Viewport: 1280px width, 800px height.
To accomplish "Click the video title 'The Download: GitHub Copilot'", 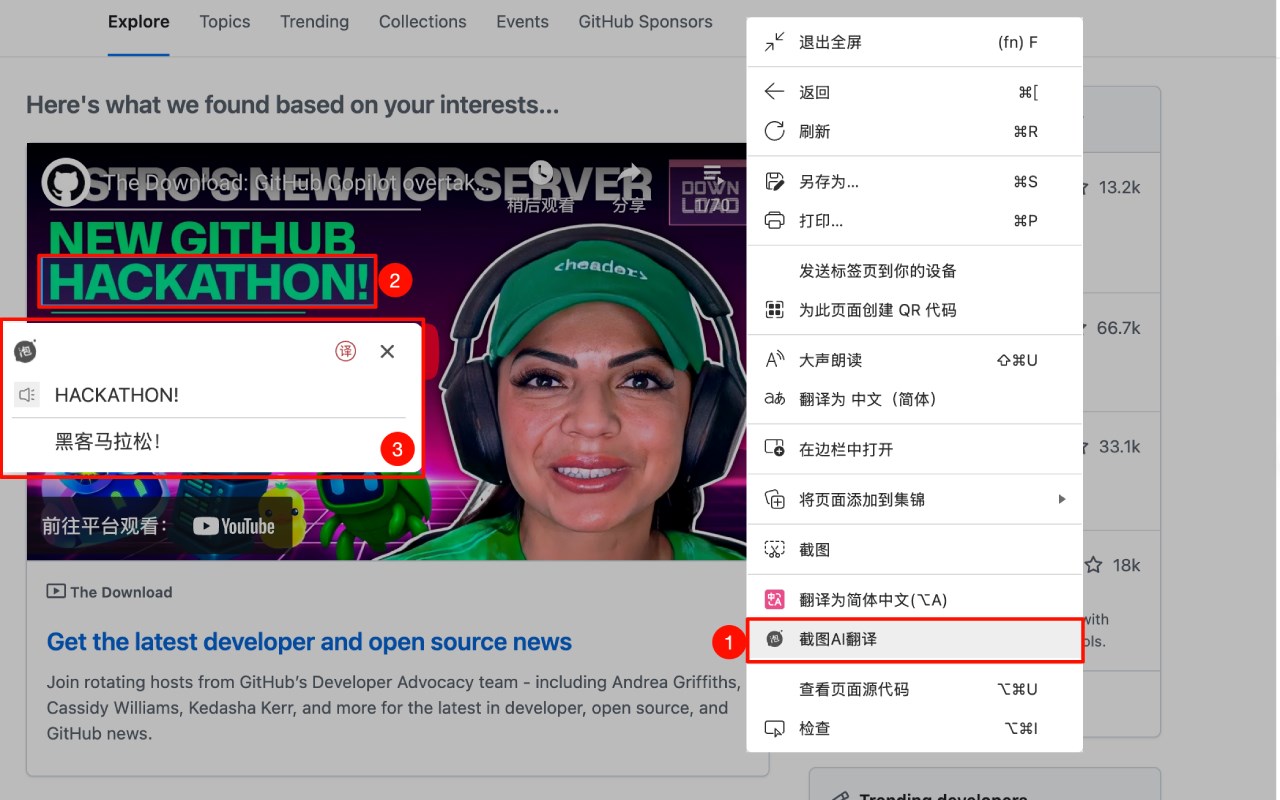I will click(x=298, y=183).
